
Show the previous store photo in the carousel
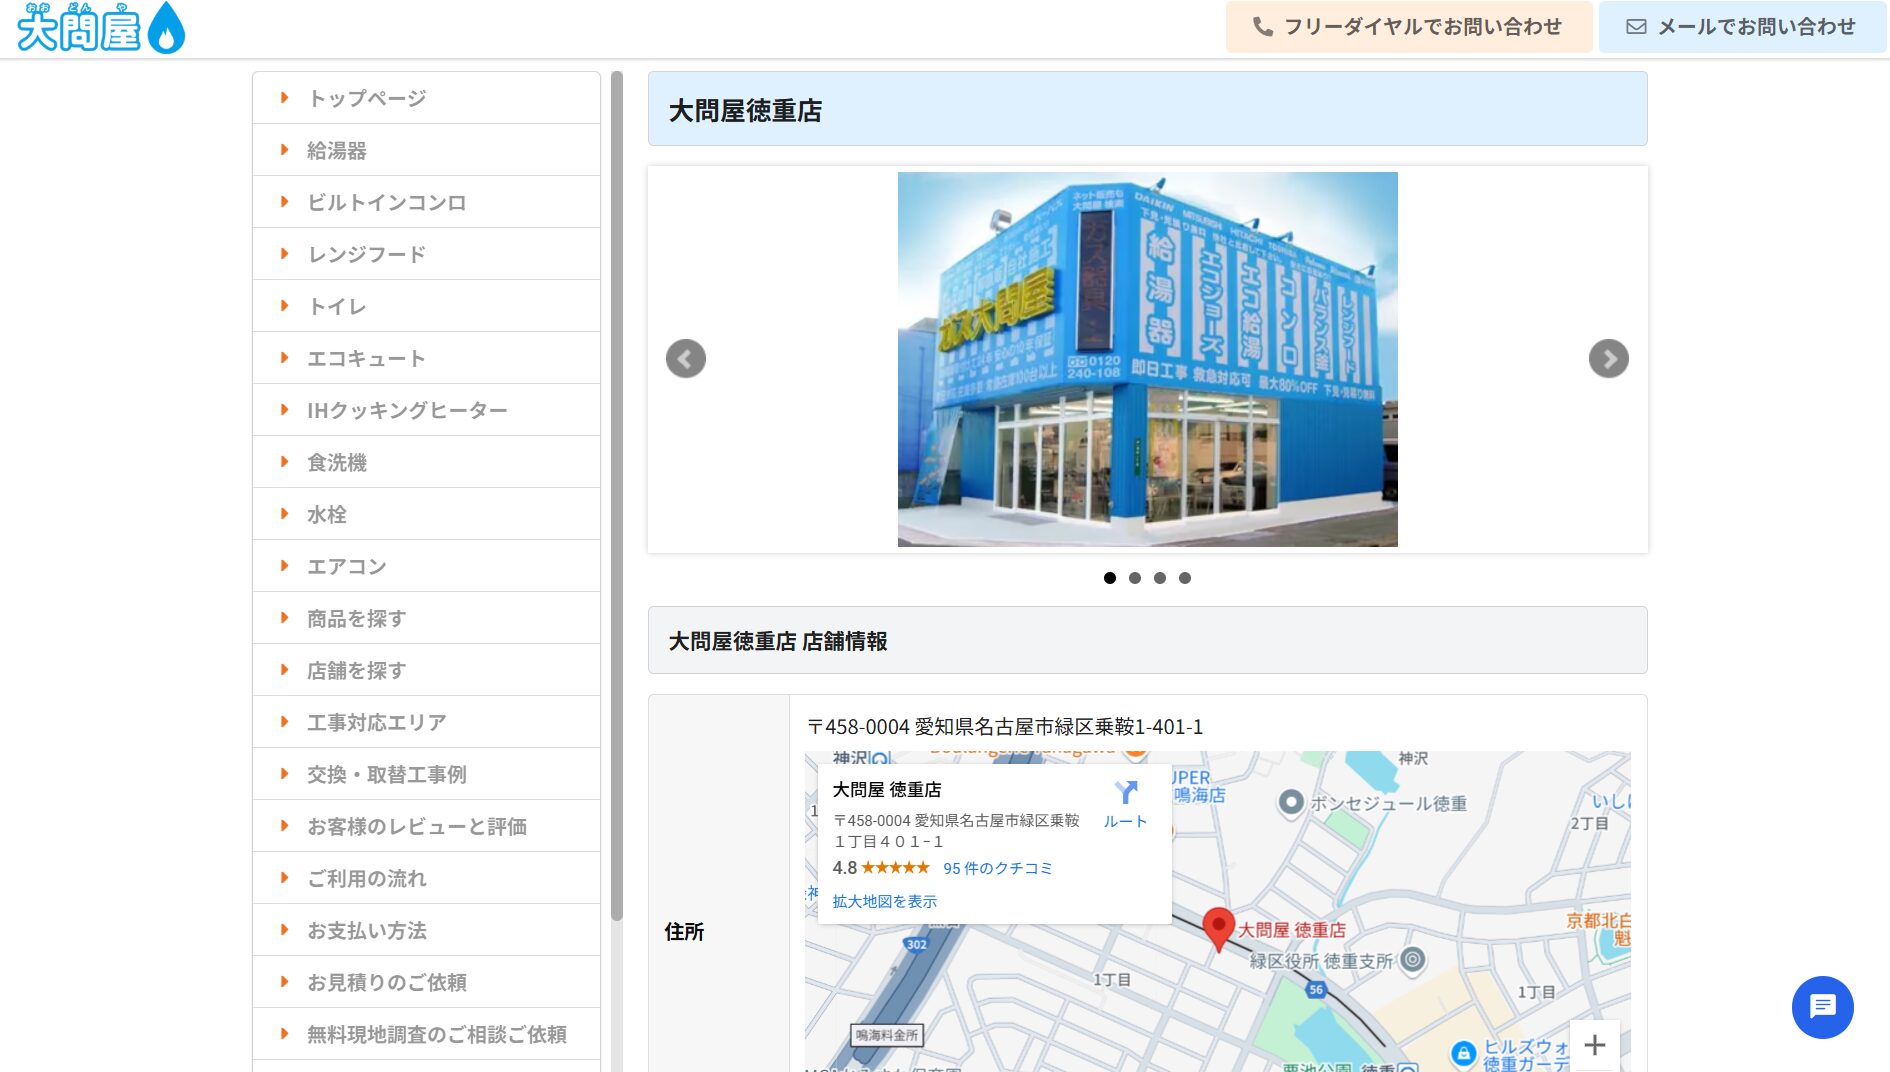(686, 359)
